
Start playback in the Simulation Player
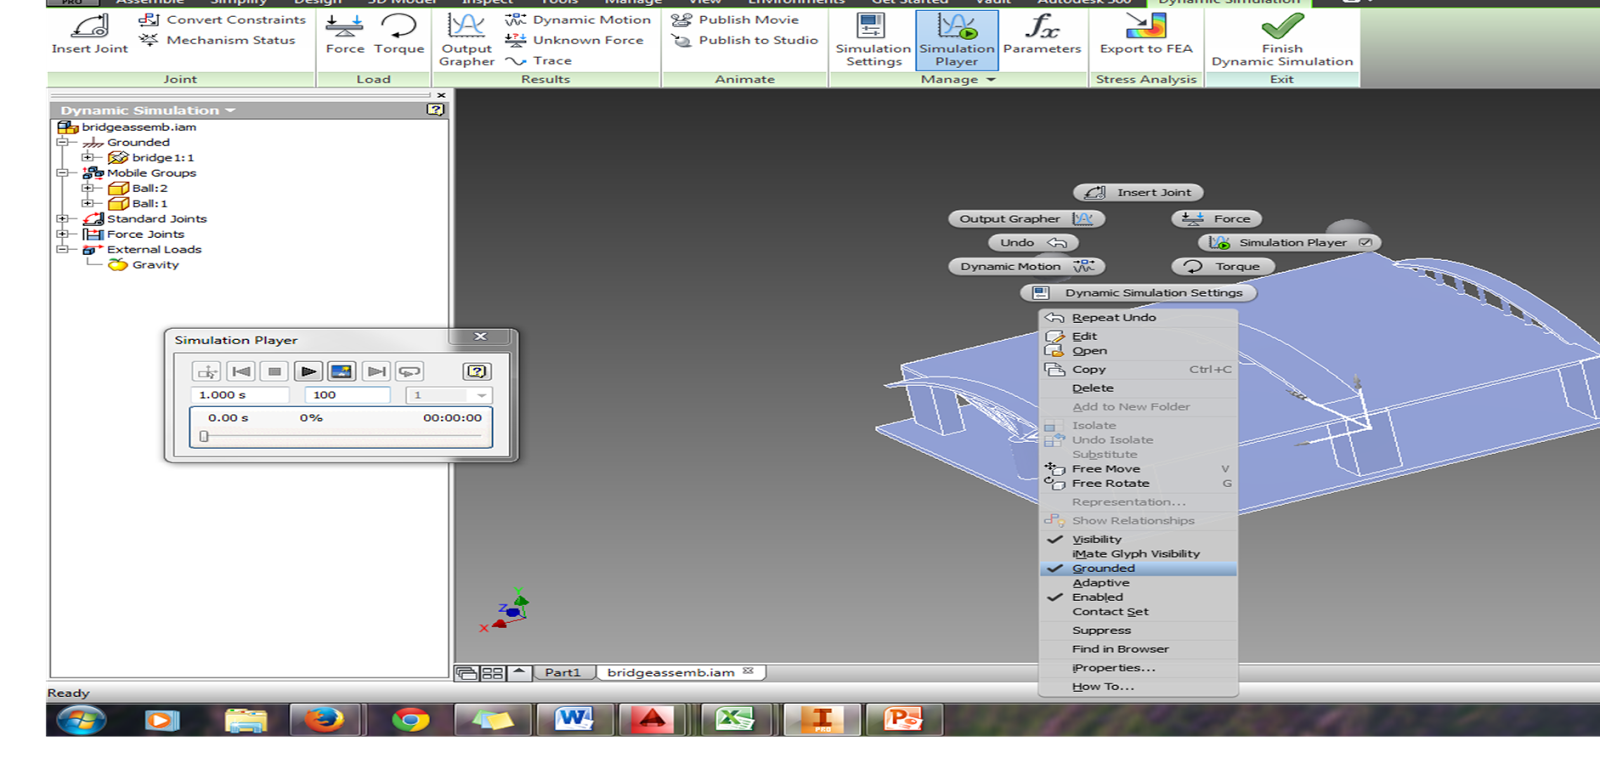point(308,371)
